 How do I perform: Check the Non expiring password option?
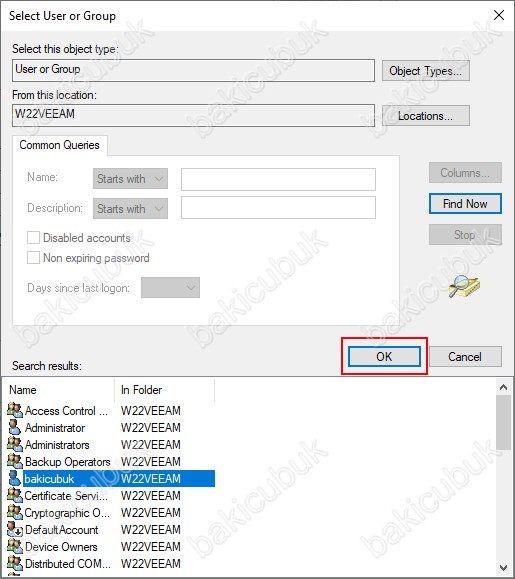(33, 257)
